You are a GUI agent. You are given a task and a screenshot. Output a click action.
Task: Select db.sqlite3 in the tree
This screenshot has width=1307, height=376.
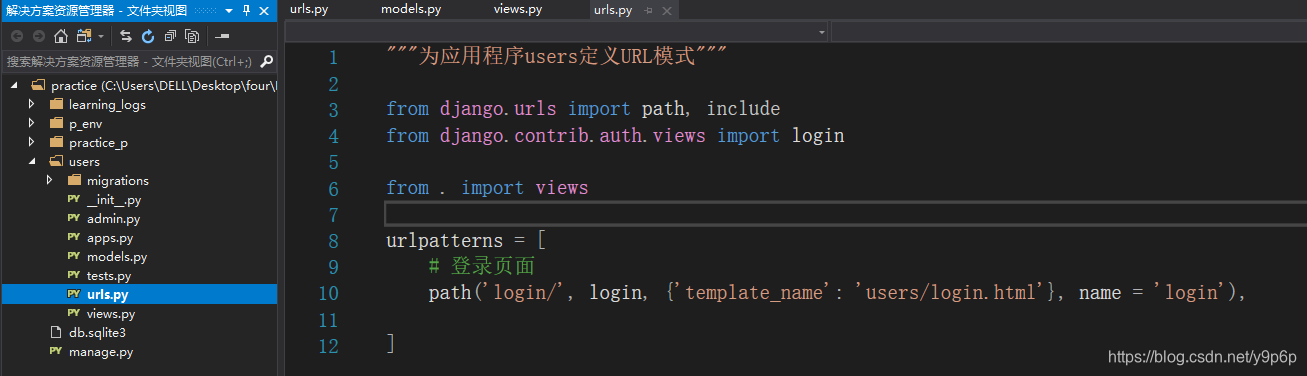(97, 332)
